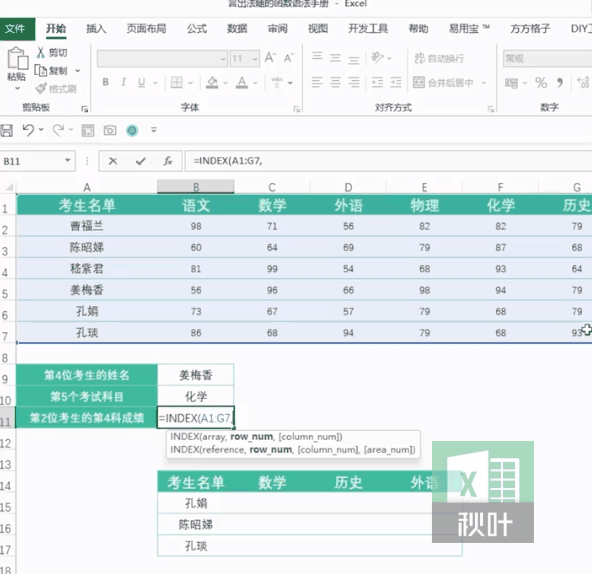
Task: Toggle Bold formatting
Action: tap(106, 82)
